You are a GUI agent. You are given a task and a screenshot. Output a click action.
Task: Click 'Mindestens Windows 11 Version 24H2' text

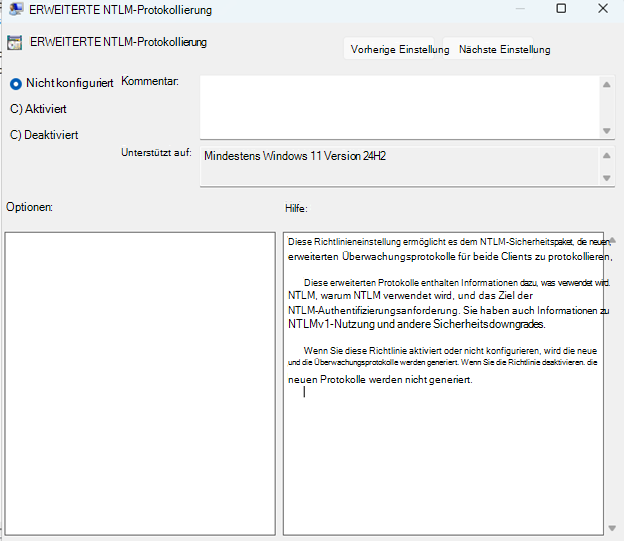click(x=295, y=156)
